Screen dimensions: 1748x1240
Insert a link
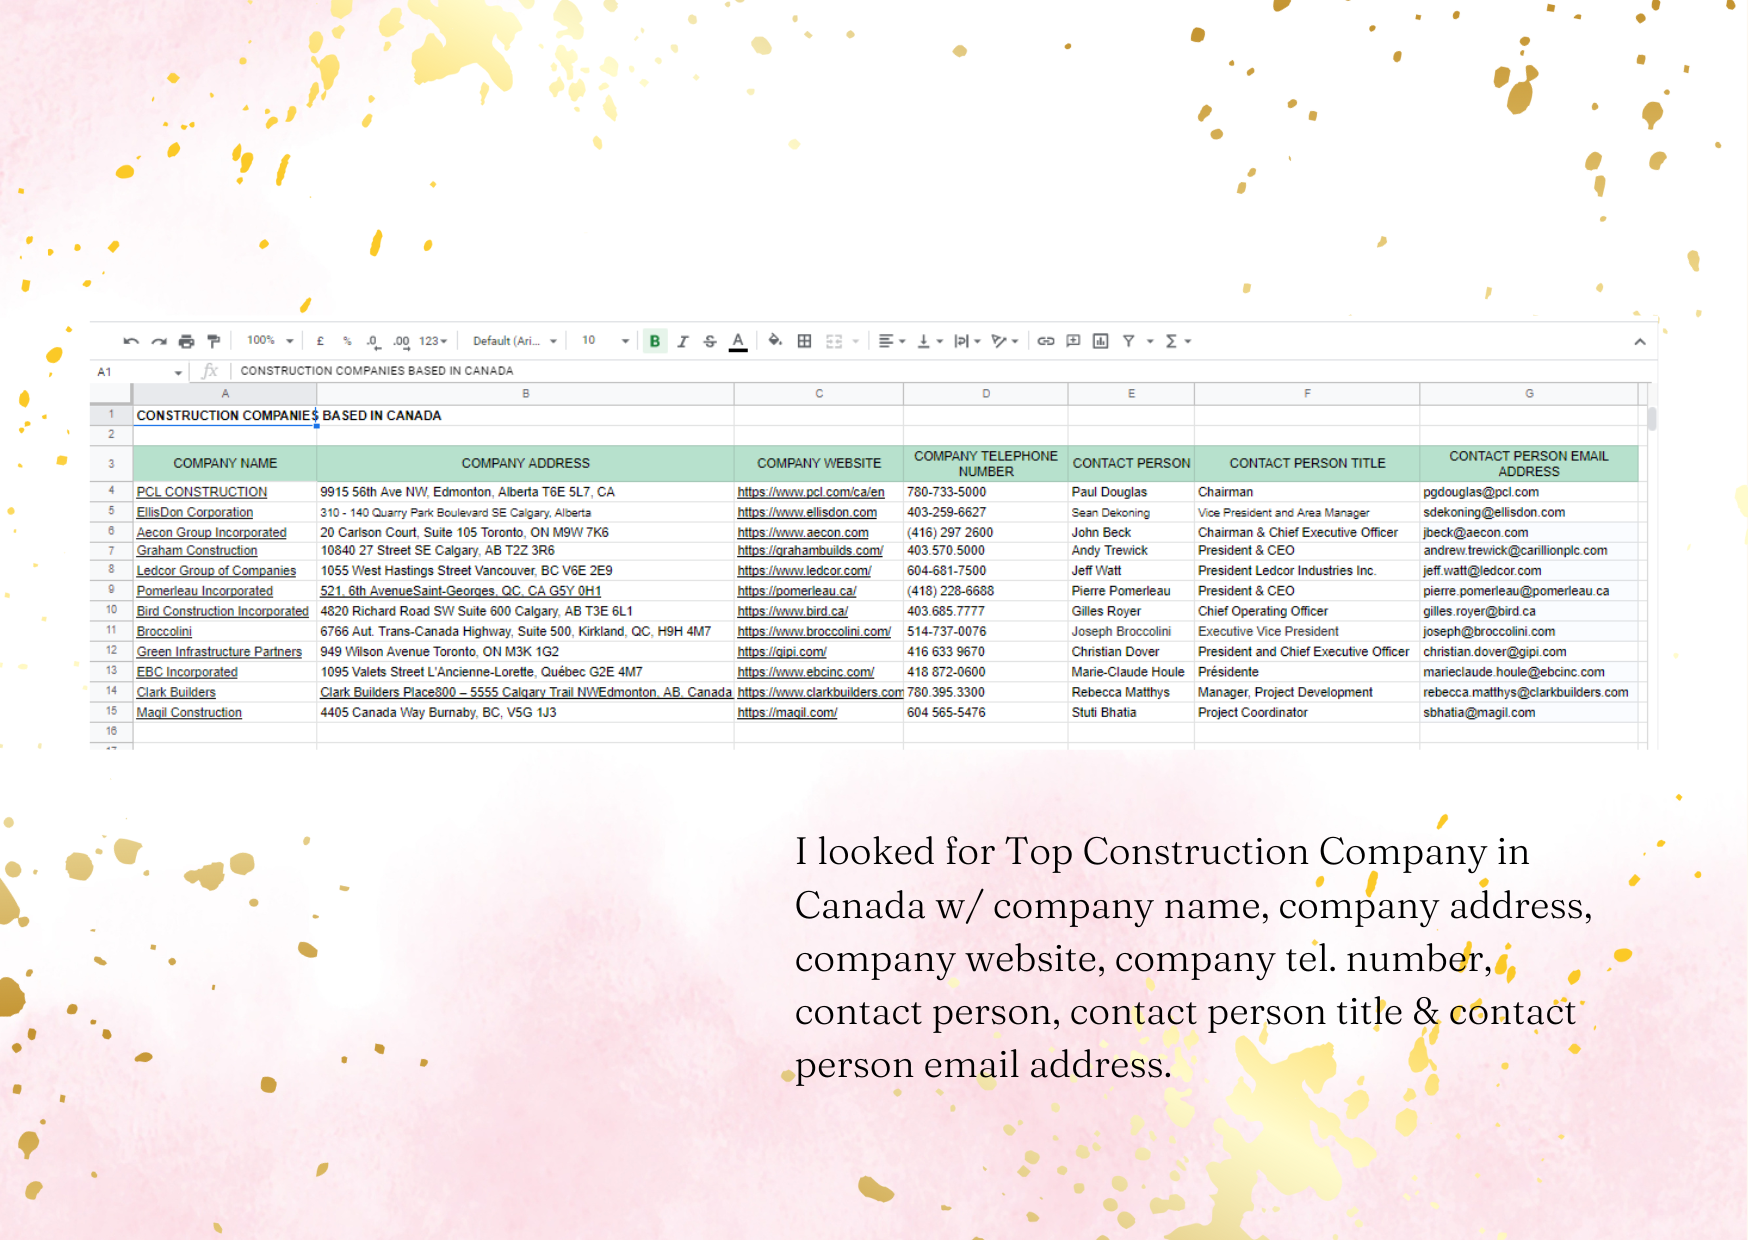(x=1046, y=341)
